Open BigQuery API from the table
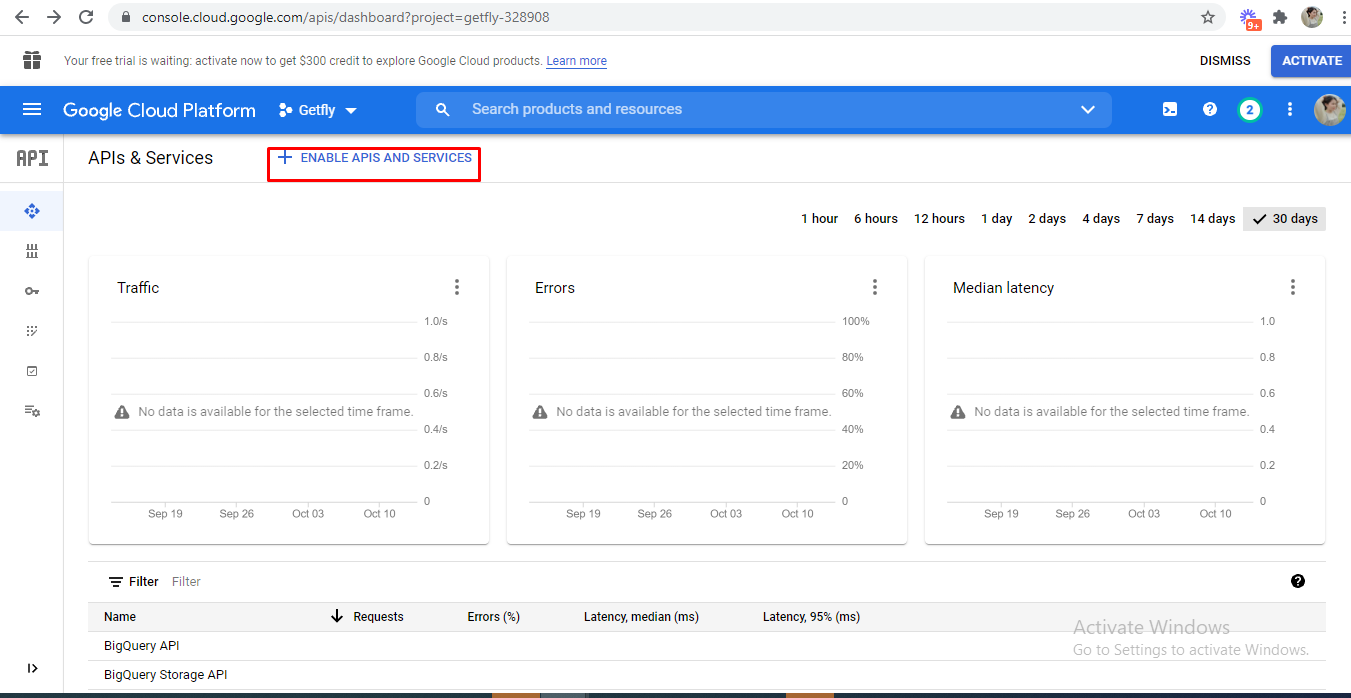This screenshot has width=1351, height=698. [142, 646]
